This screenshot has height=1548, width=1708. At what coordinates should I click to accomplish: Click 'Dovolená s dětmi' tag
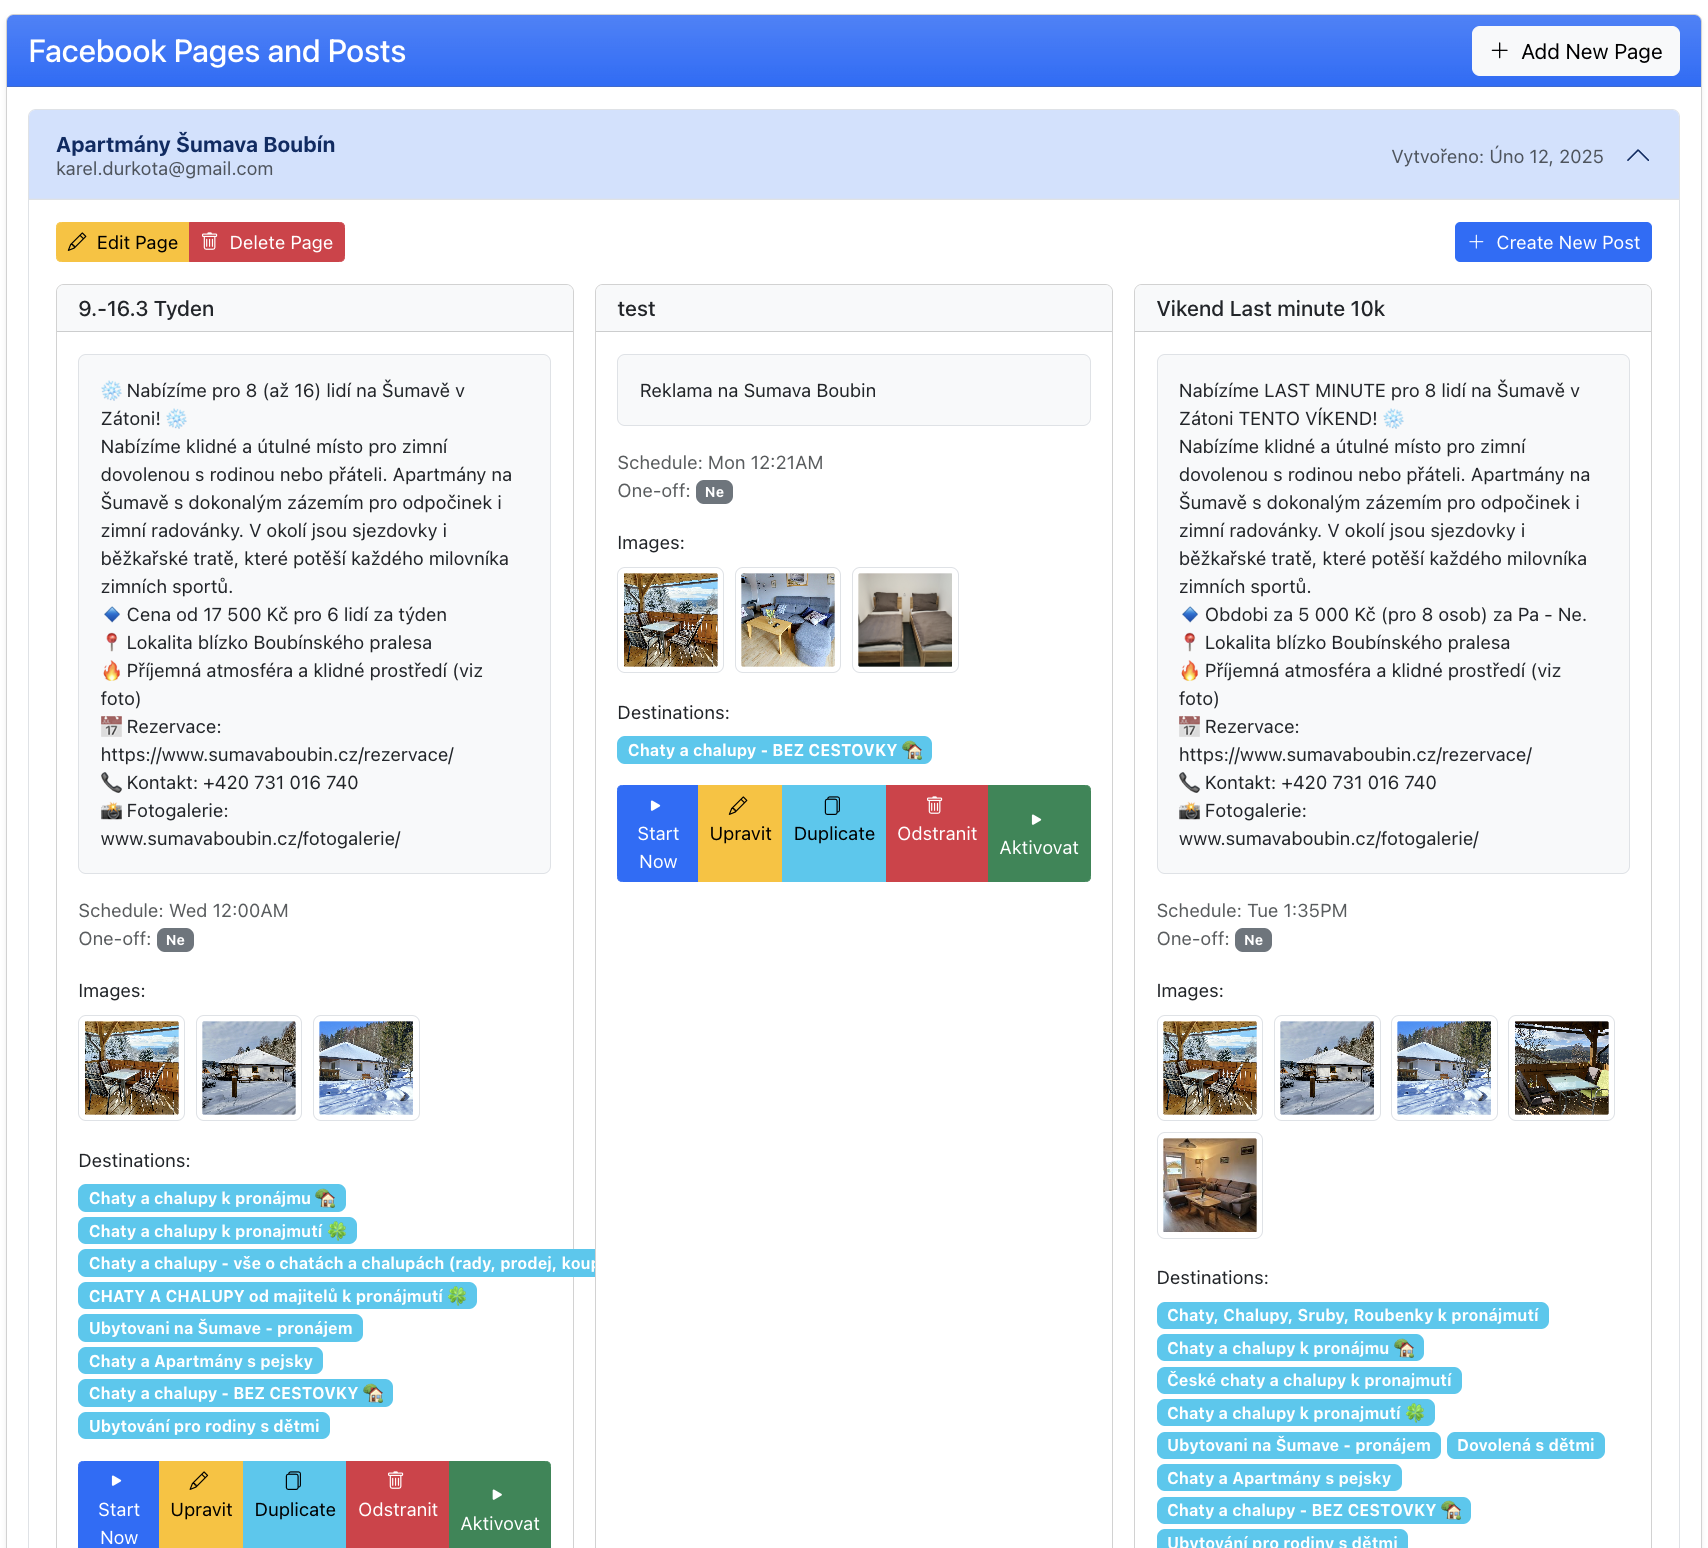tap(1525, 1445)
